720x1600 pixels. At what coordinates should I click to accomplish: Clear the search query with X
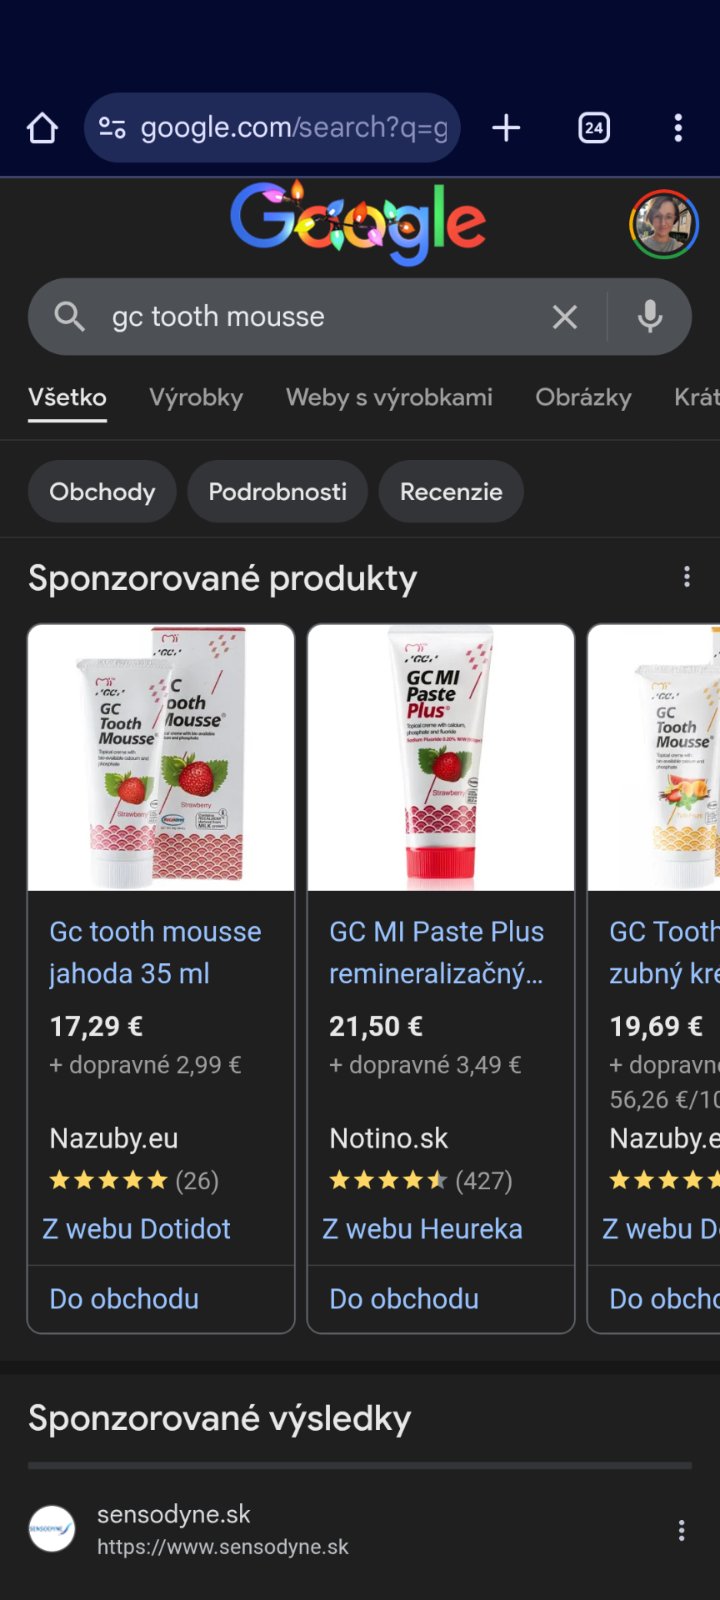[565, 317]
